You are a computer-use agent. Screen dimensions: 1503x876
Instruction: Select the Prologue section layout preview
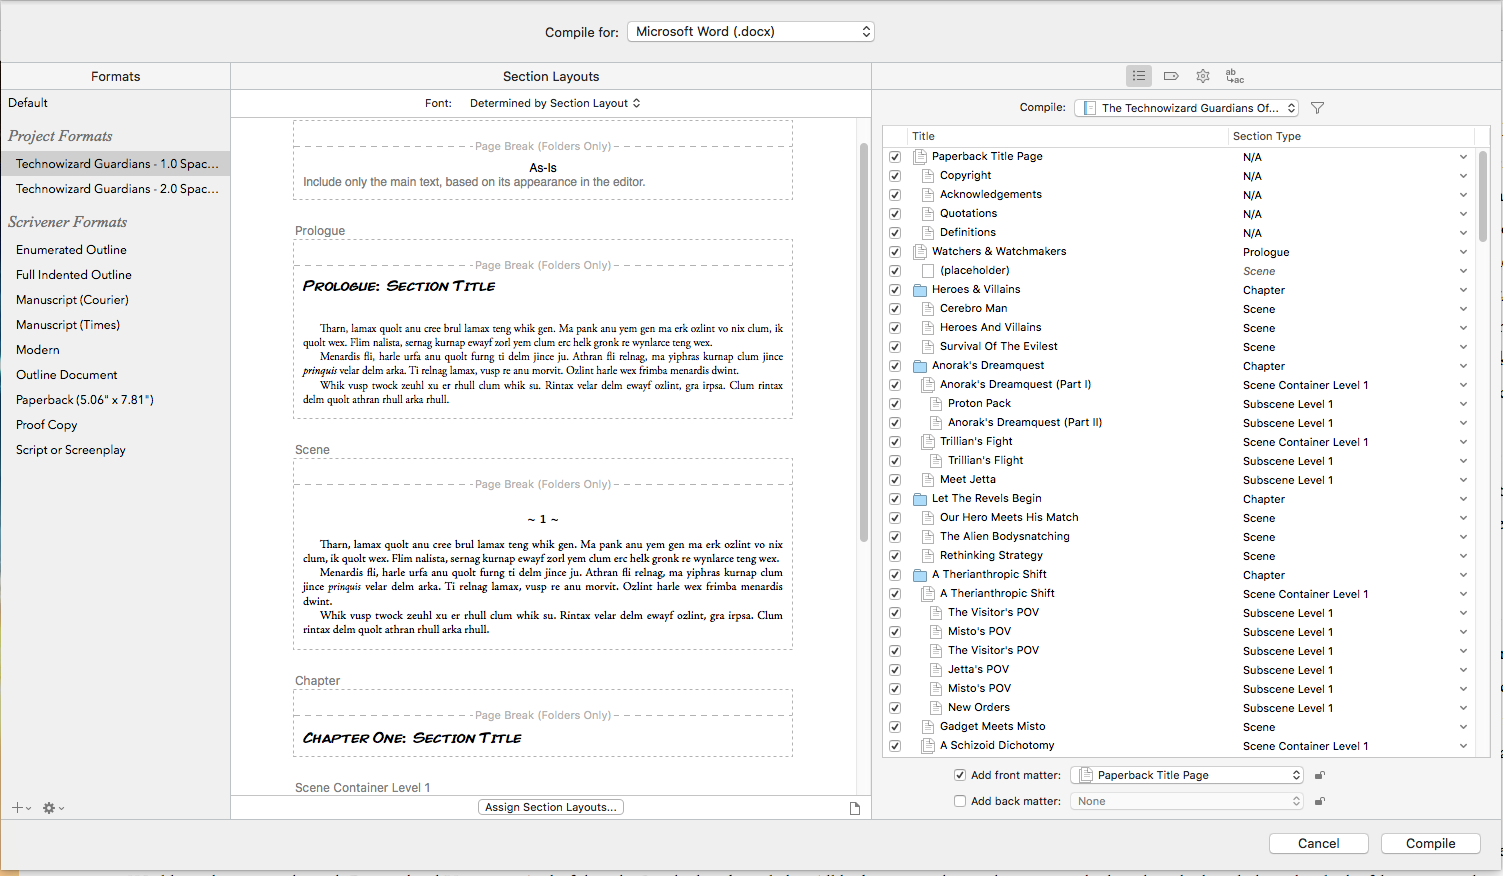coord(543,328)
